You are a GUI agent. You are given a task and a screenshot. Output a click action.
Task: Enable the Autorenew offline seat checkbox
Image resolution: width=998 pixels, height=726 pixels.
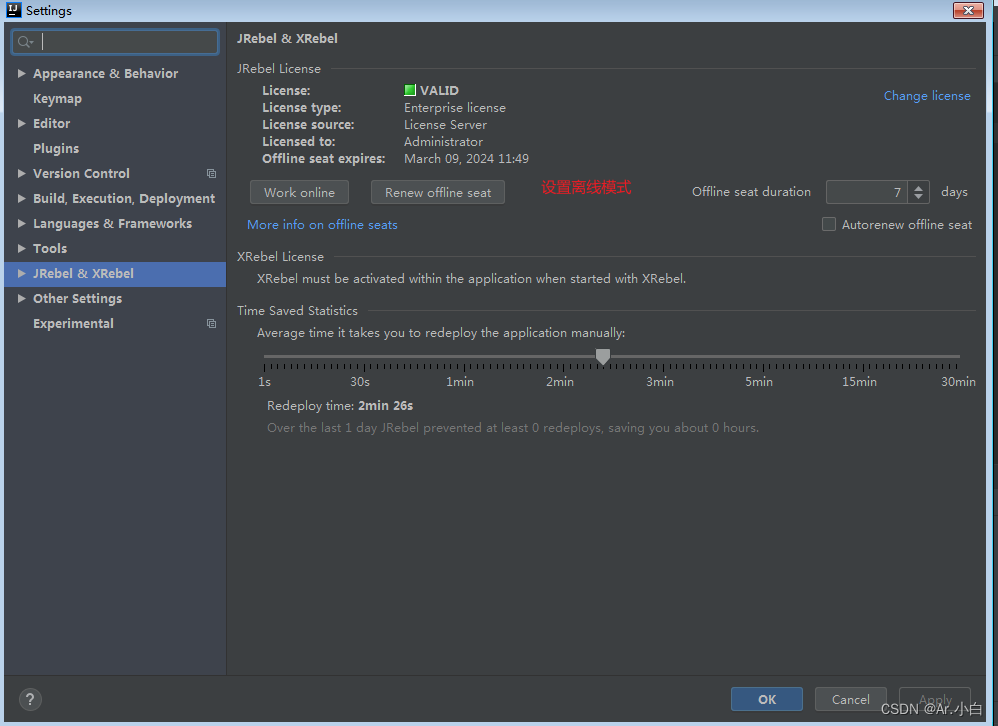[829, 224]
